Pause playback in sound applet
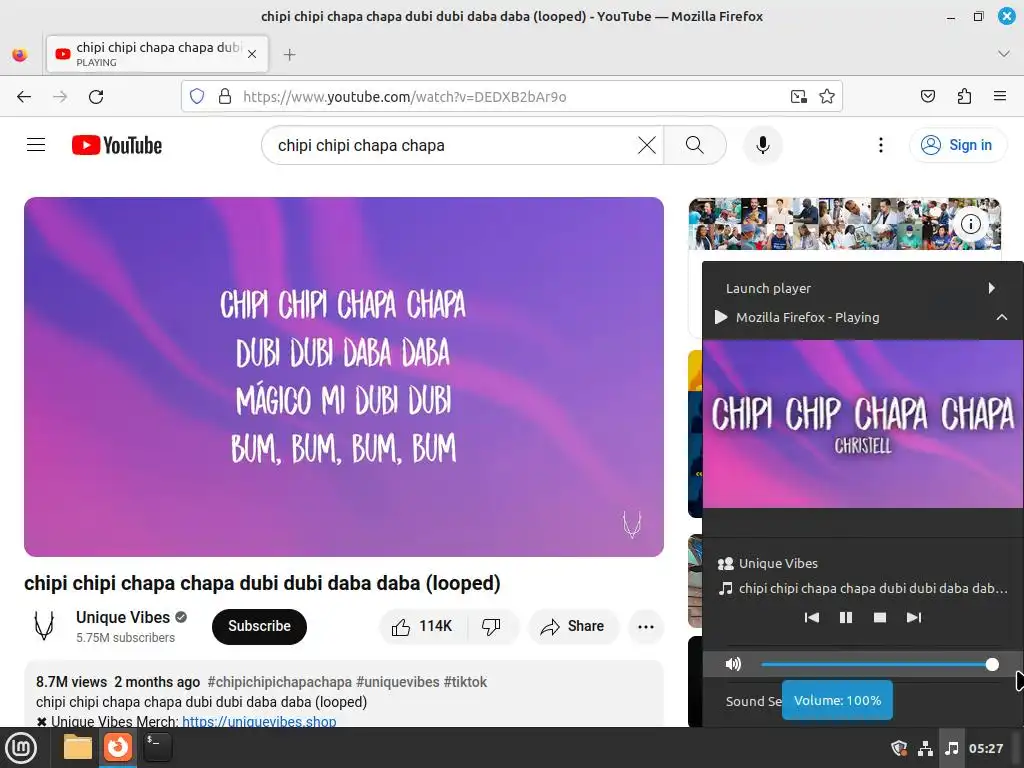 click(x=846, y=617)
